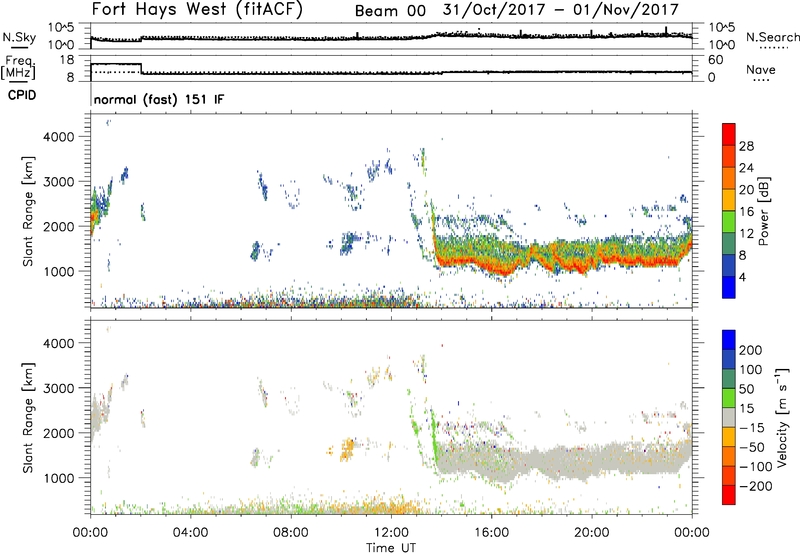Select the normal (fast) 151 IF text

(159, 99)
